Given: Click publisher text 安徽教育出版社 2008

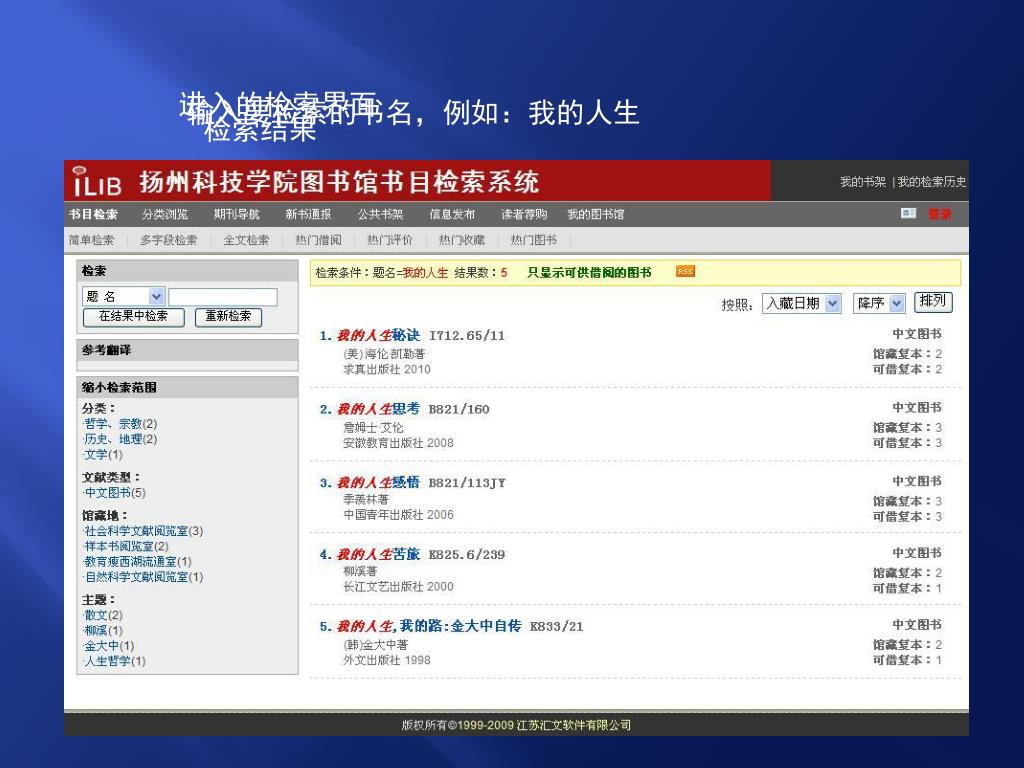Looking at the screenshot, I should coord(398,443).
